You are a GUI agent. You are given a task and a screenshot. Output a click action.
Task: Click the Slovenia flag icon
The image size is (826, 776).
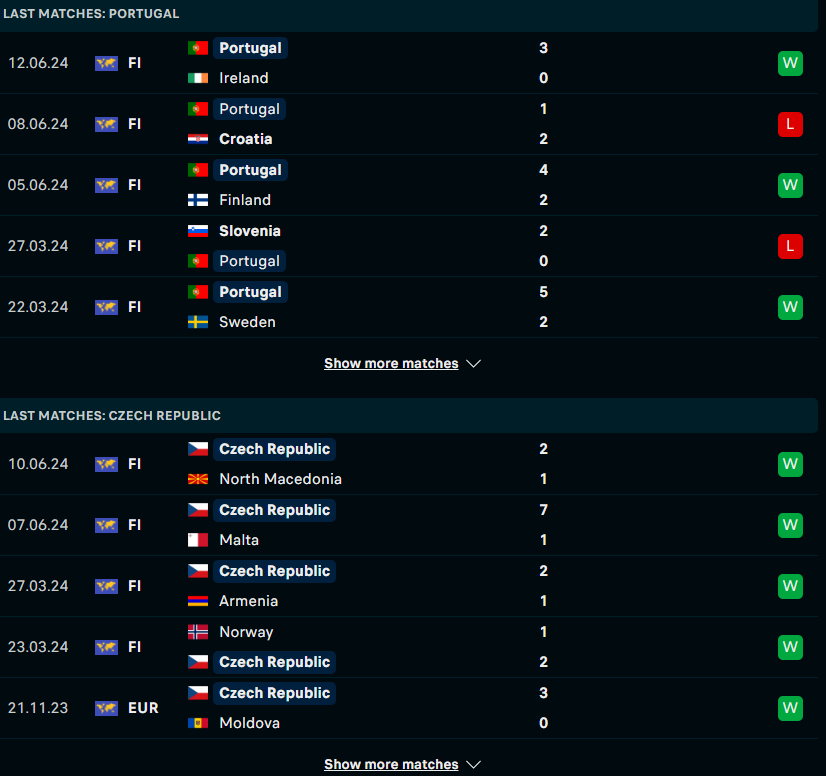pos(198,231)
